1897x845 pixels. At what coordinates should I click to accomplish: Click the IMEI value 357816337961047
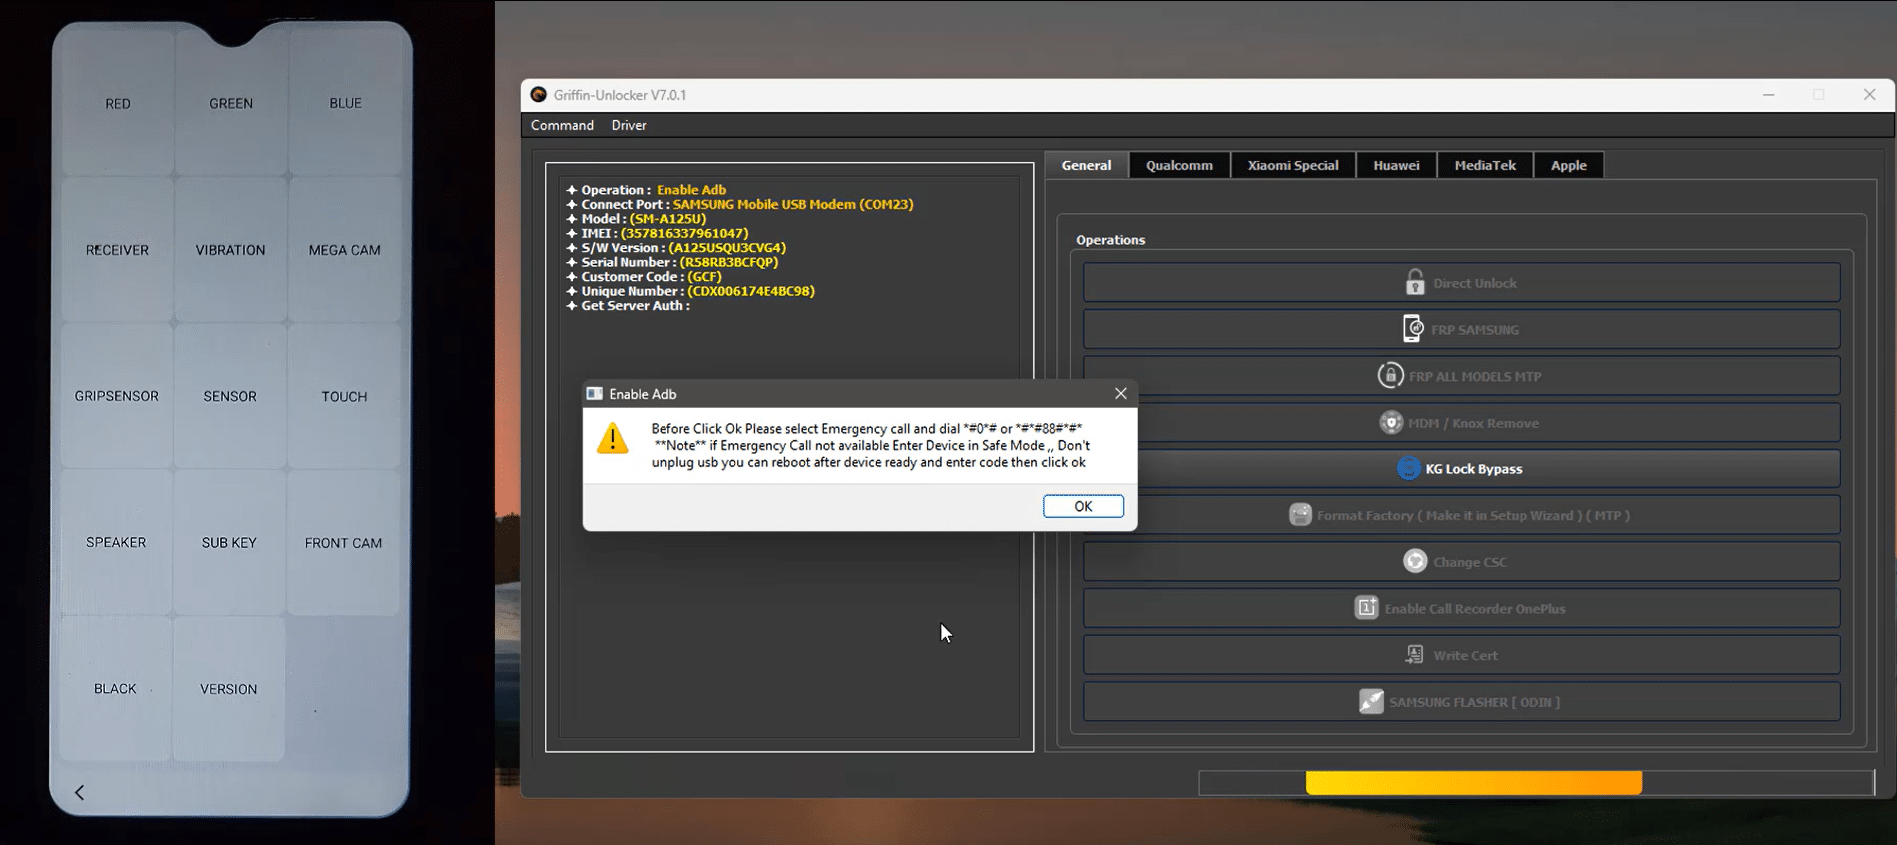pyautogui.click(x=684, y=233)
